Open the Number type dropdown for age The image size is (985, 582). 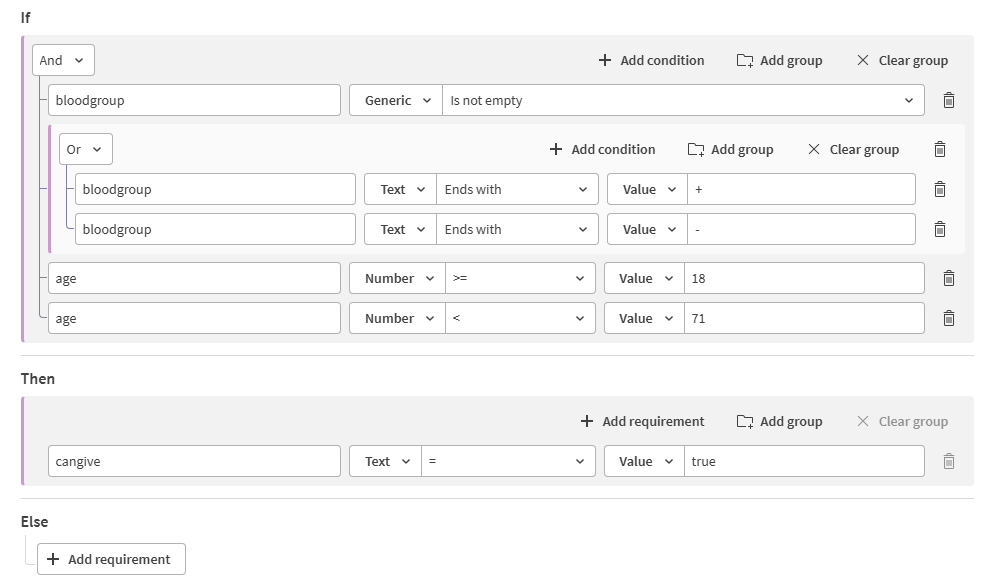(396, 277)
